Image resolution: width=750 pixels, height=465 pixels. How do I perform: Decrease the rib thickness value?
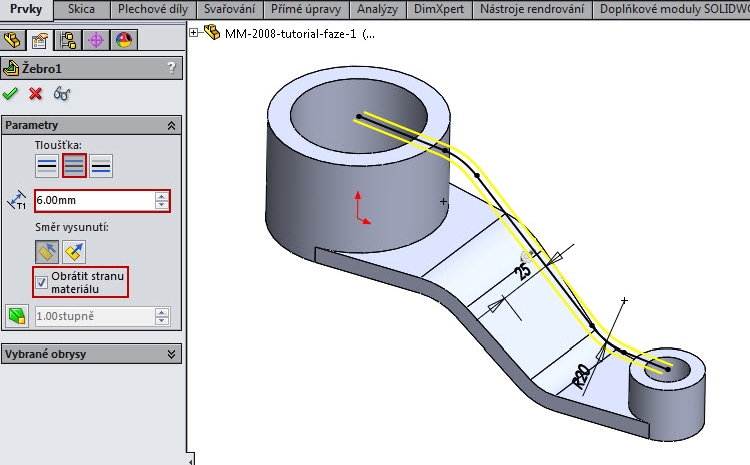(162, 205)
